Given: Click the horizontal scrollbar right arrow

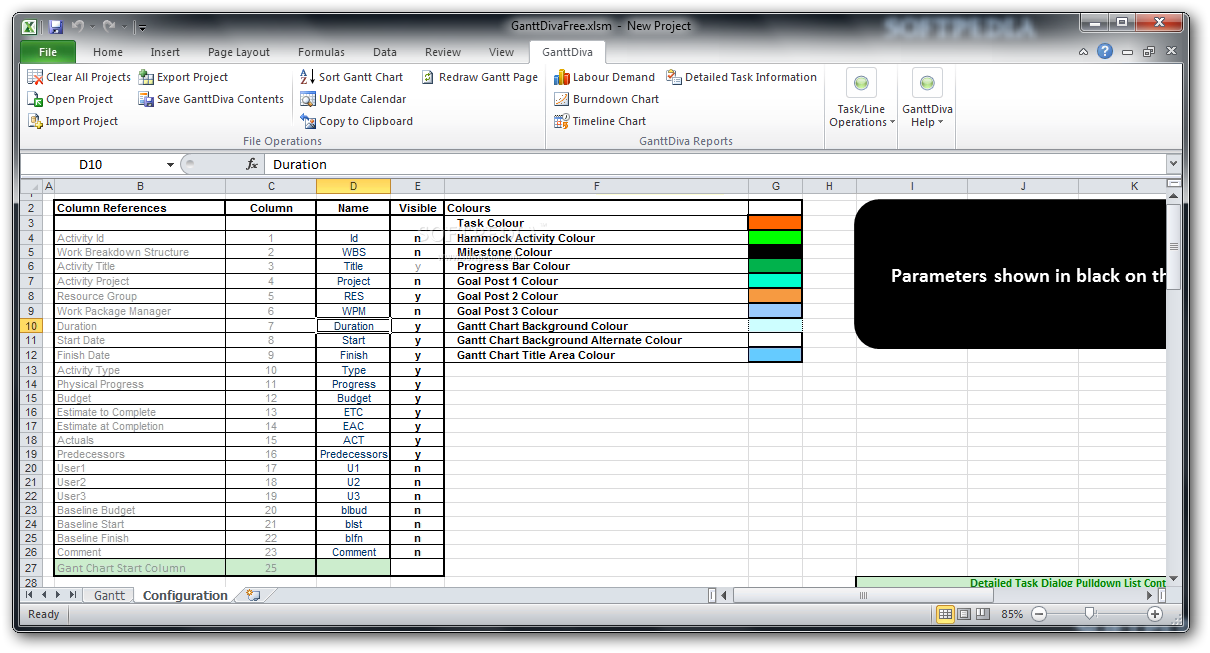Looking at the screenshot, I should pyautogui.click(x=1149, y=595).
